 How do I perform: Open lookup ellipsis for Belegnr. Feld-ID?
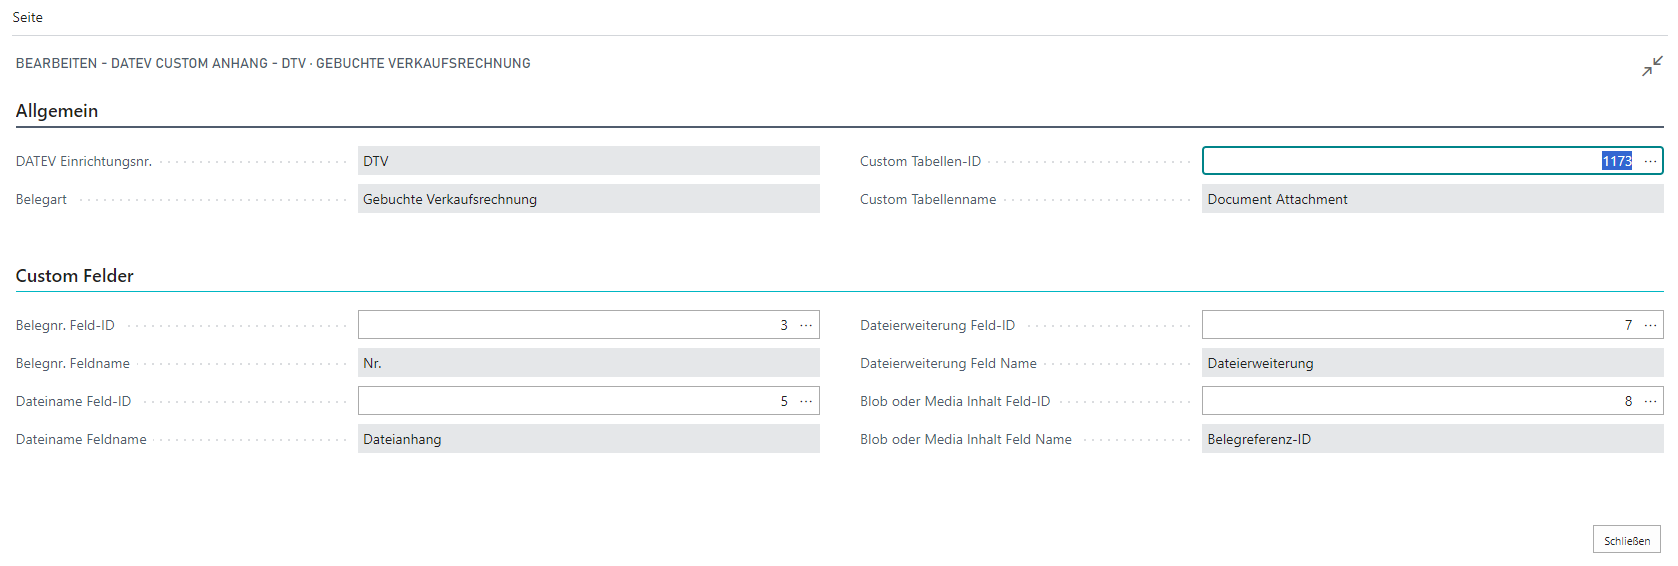pos(806,325)
